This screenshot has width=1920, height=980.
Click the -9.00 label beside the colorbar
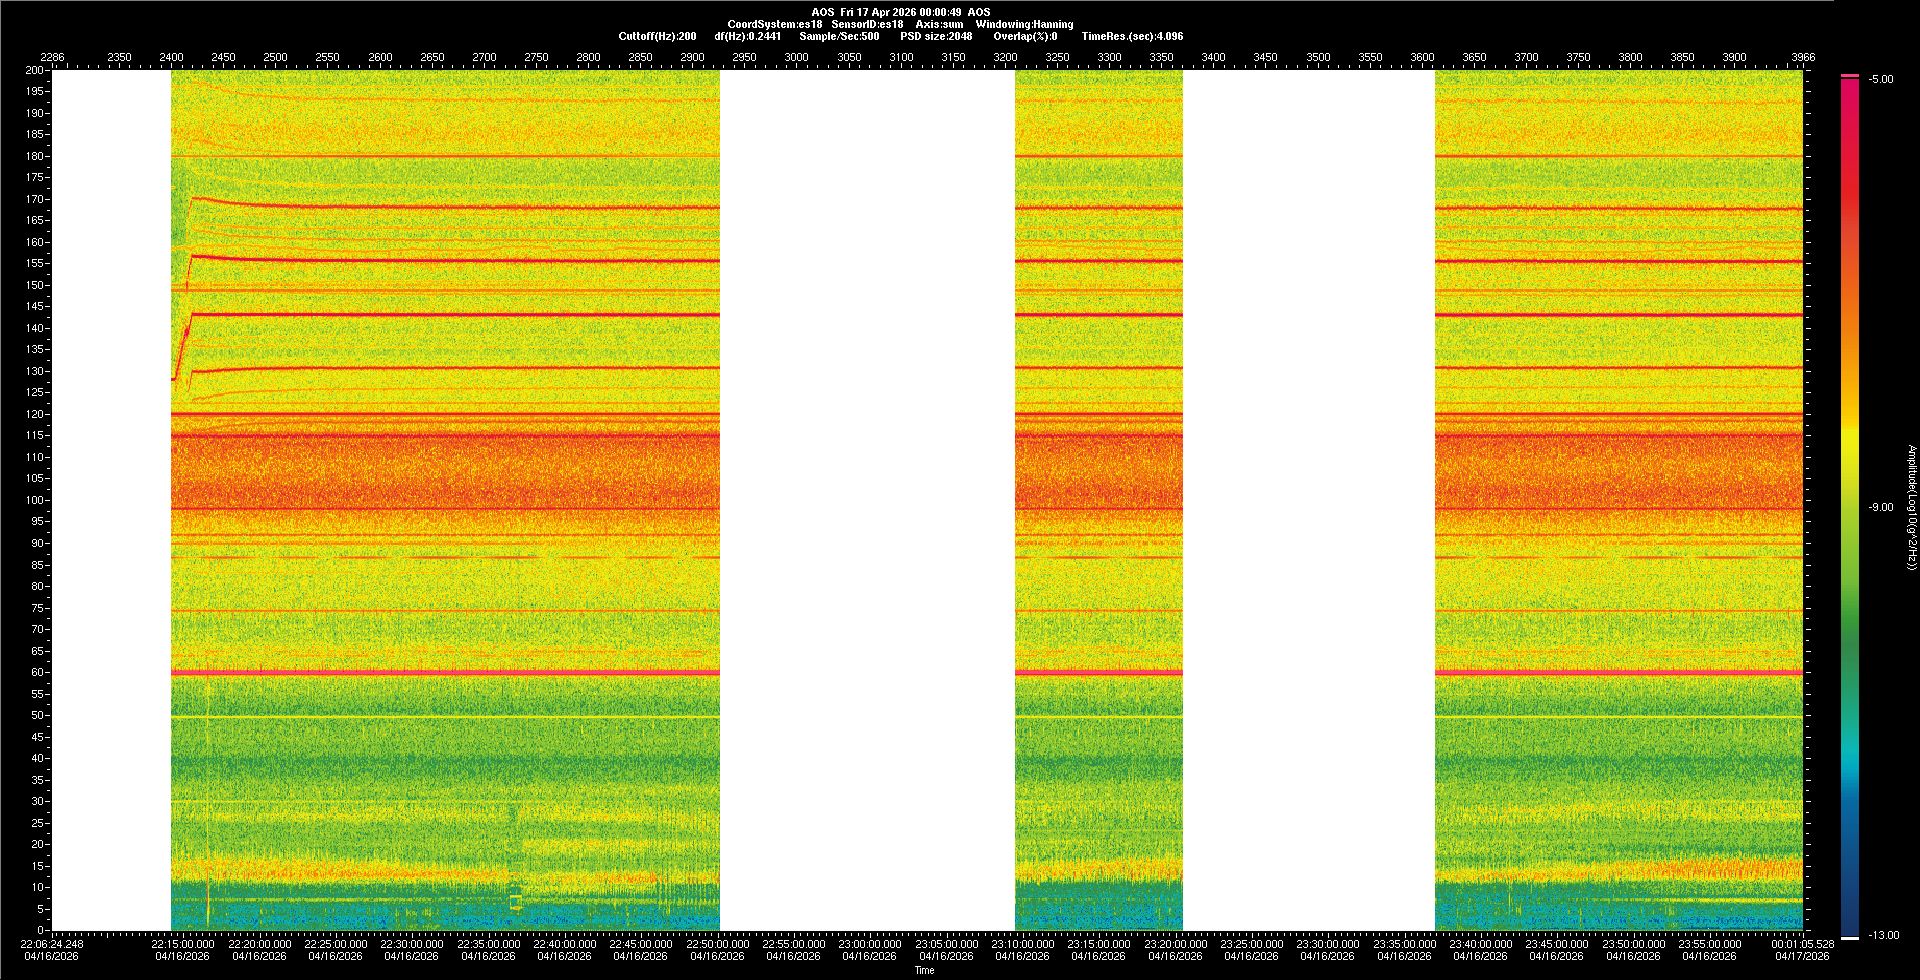click(1881, 508)
